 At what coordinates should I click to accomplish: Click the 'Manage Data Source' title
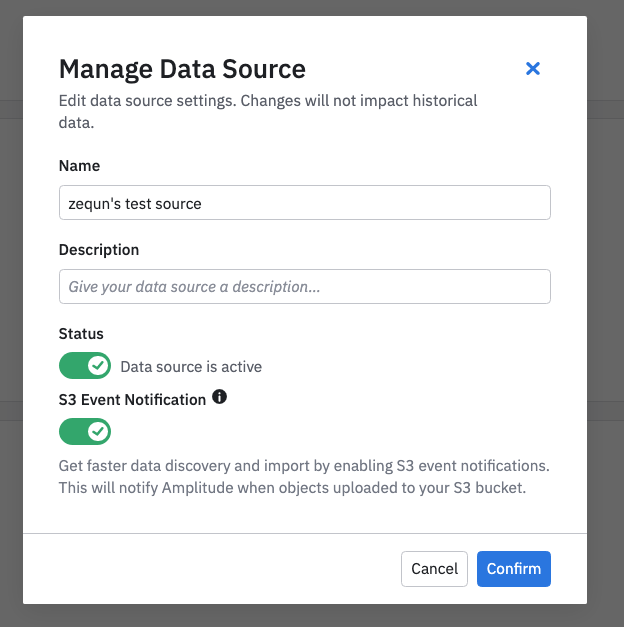(x=182, y=69)
